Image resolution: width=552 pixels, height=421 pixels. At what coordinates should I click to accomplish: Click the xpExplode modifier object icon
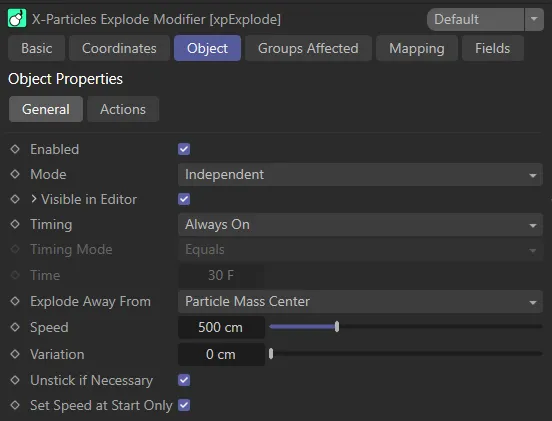coord(17,19)
